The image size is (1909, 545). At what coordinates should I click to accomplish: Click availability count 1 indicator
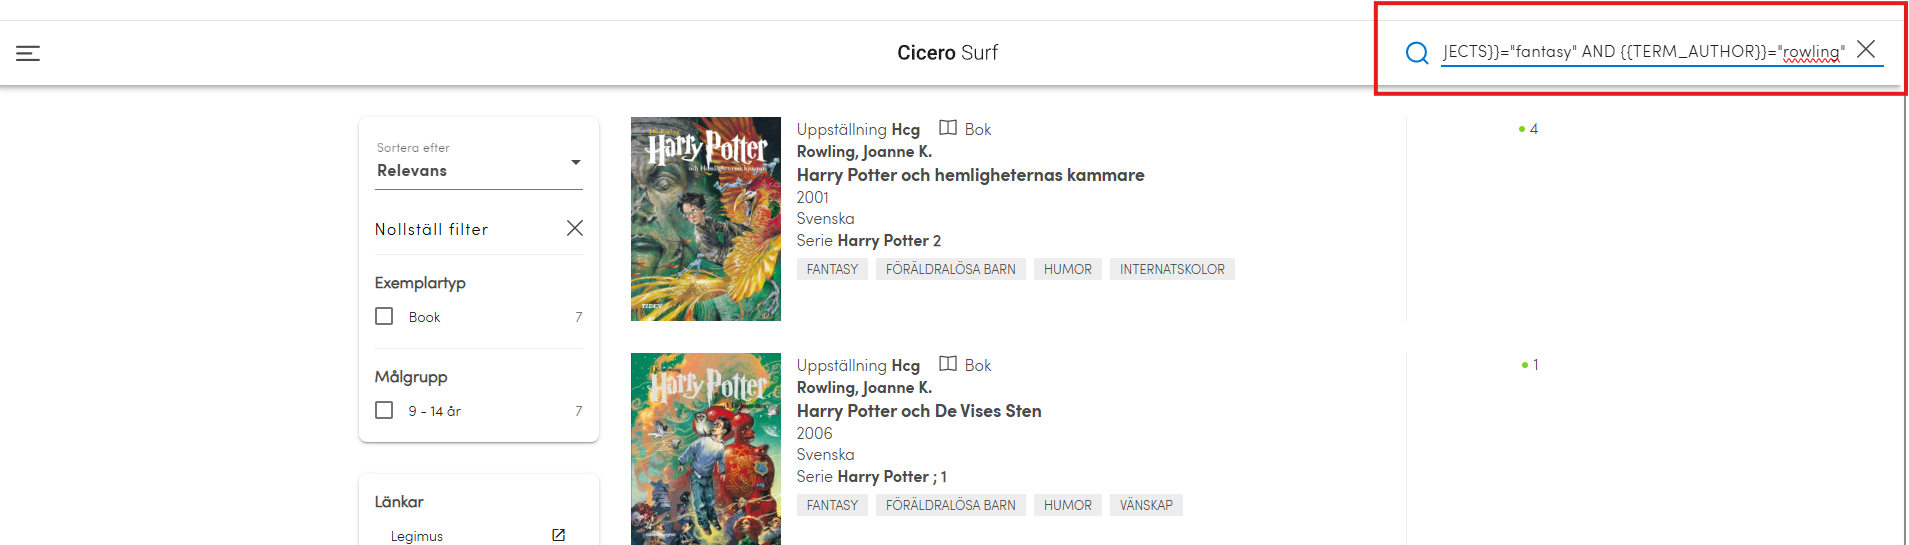tap(1530, 365)
